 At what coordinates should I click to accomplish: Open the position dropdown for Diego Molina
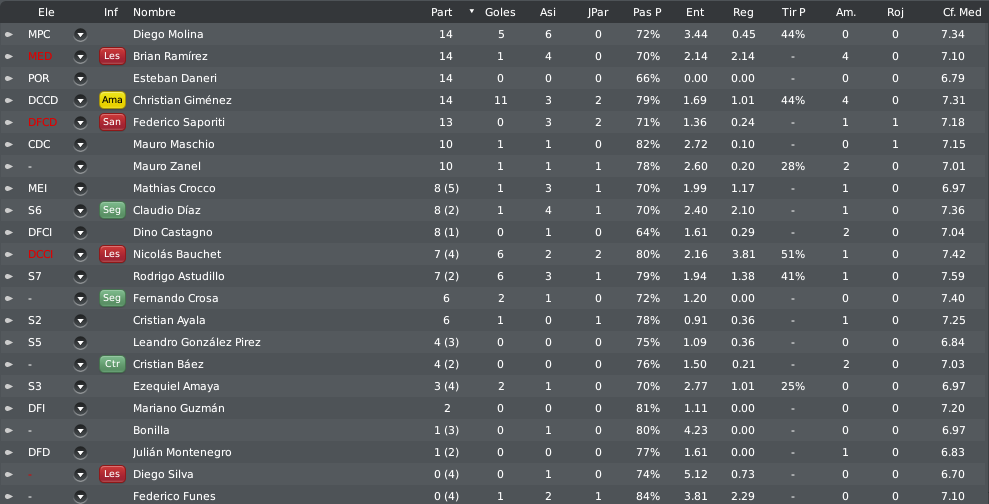[x=80, y=35]
